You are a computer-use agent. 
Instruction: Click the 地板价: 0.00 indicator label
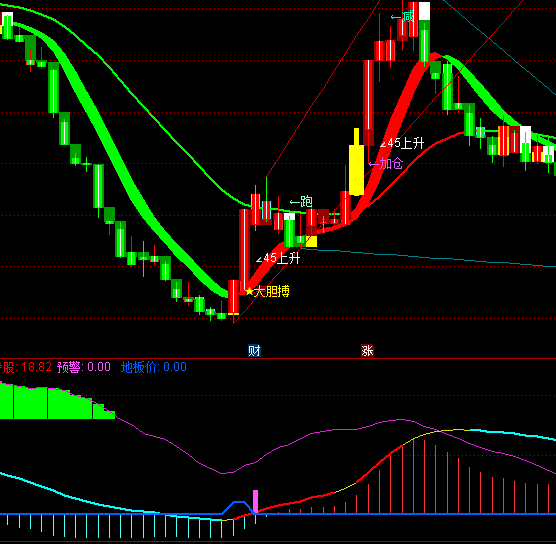coord(154,367)
